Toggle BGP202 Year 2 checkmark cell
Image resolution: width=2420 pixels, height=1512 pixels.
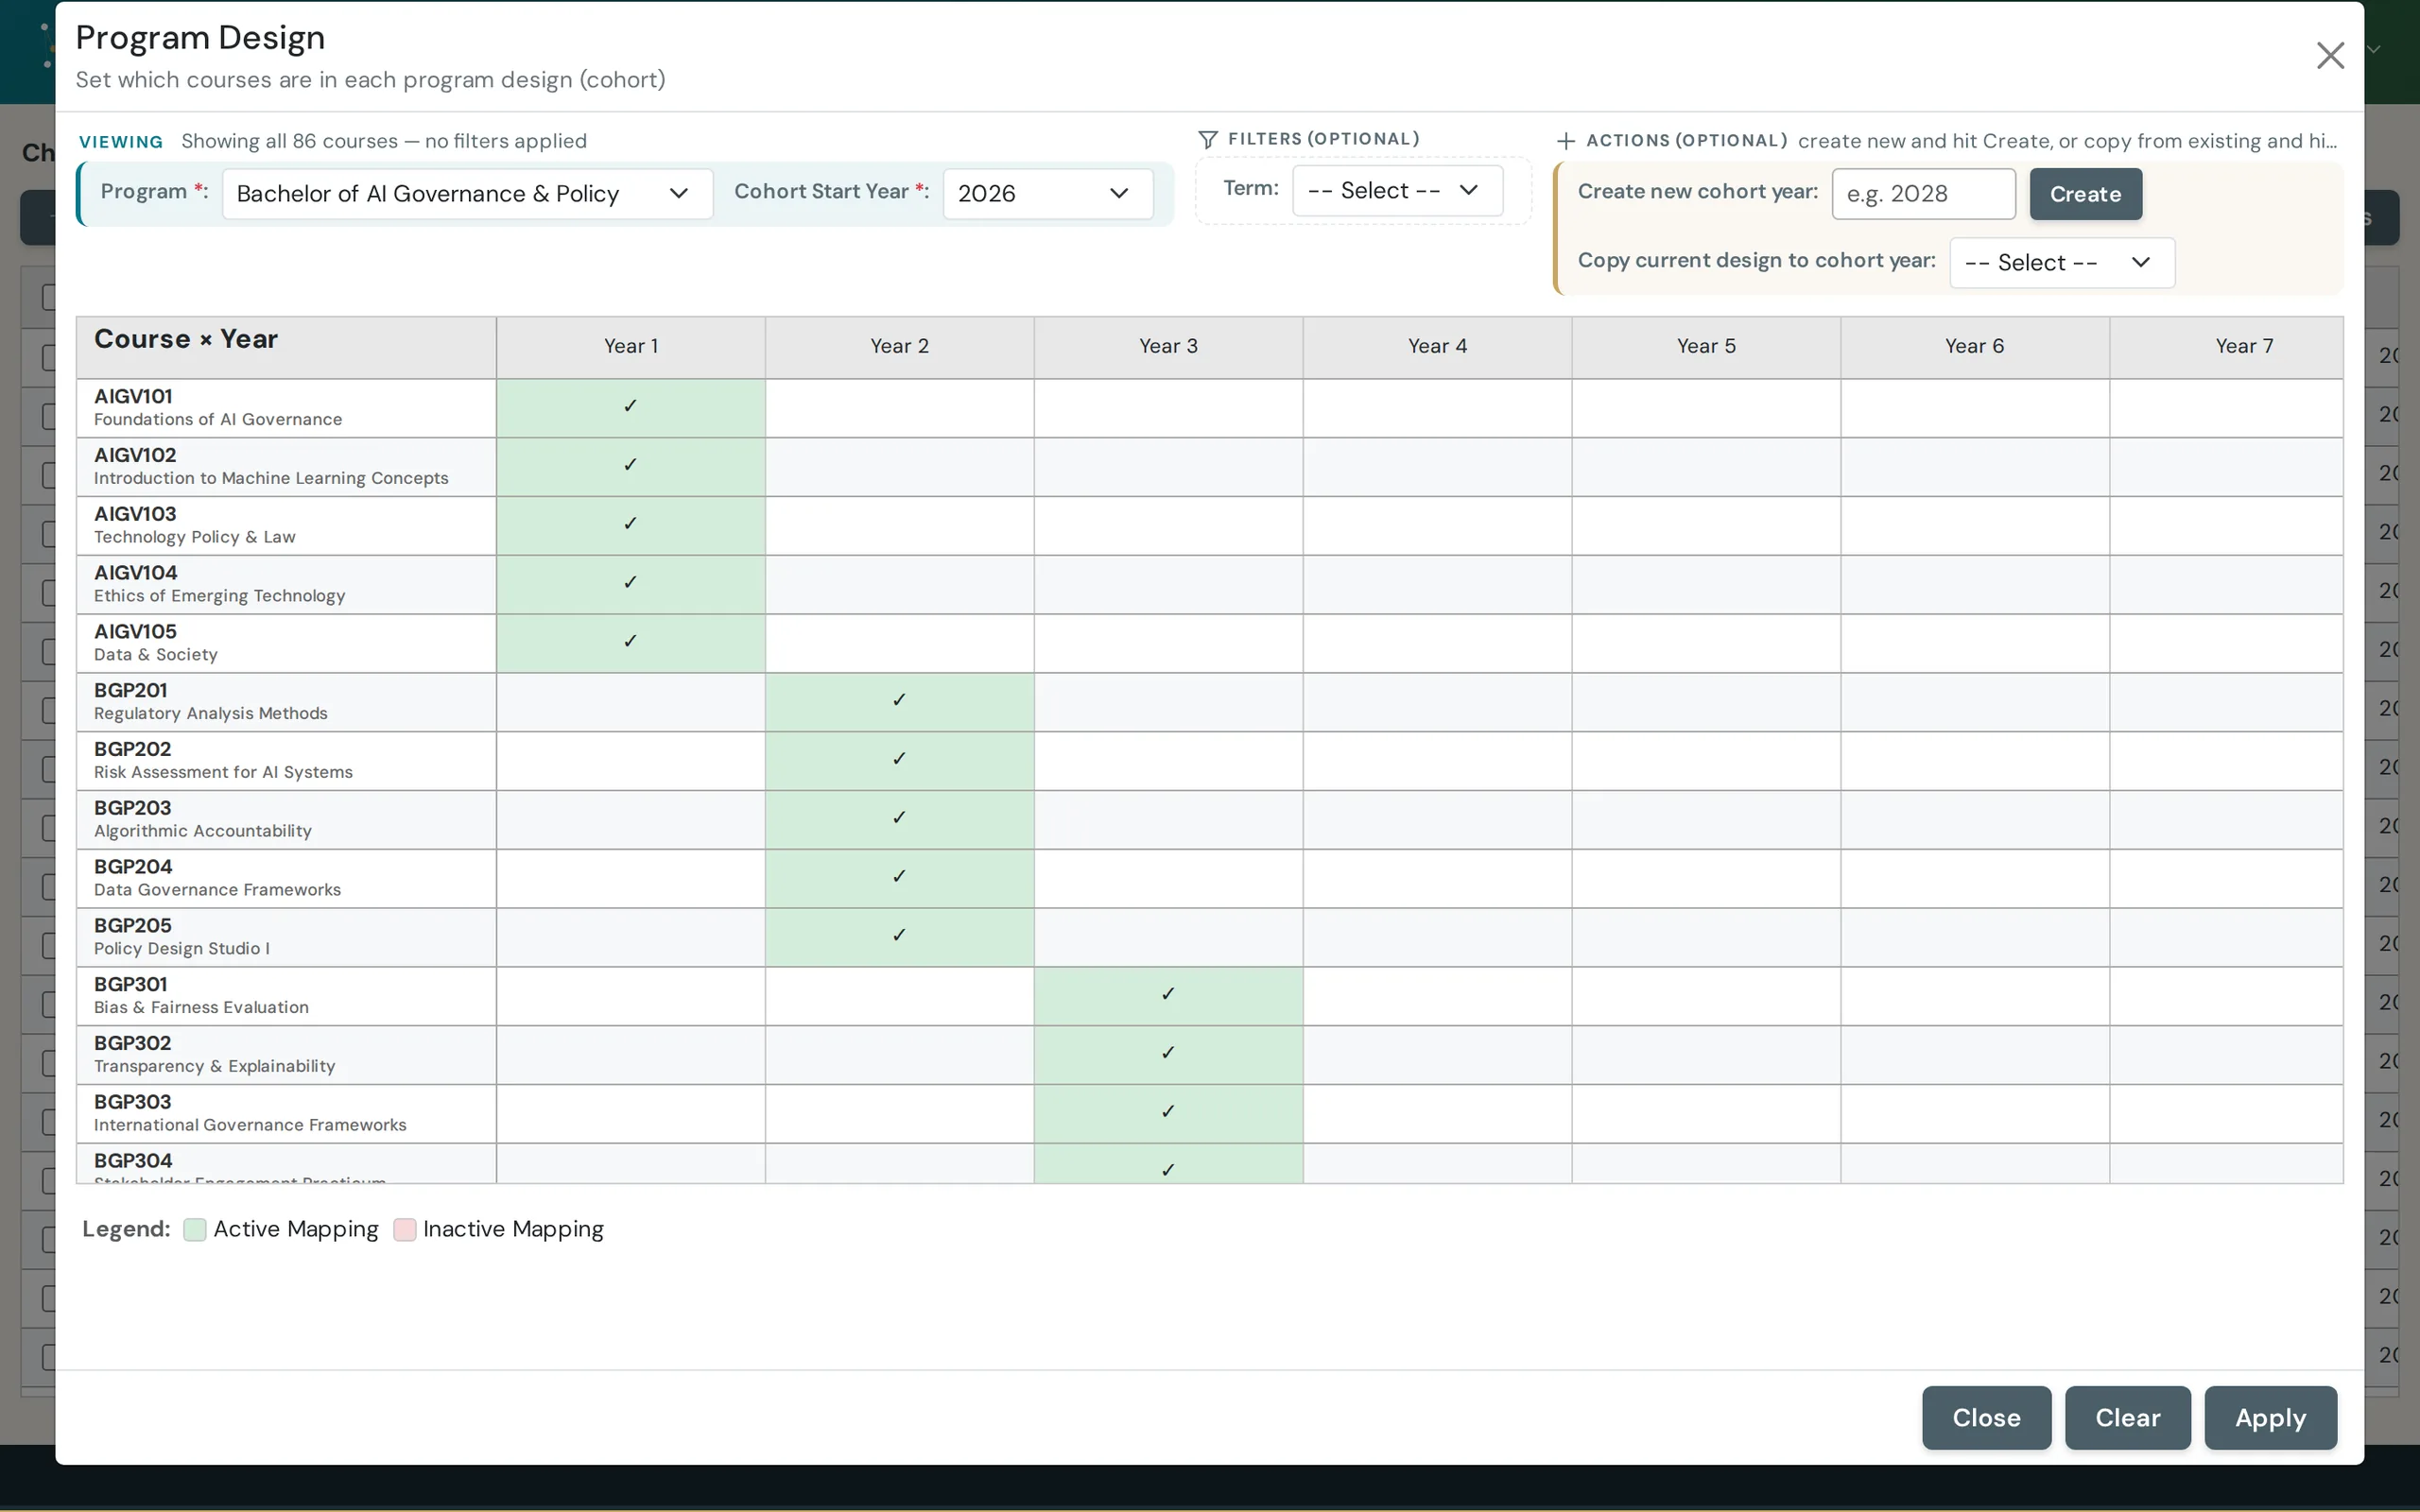(x=900, y=761)
